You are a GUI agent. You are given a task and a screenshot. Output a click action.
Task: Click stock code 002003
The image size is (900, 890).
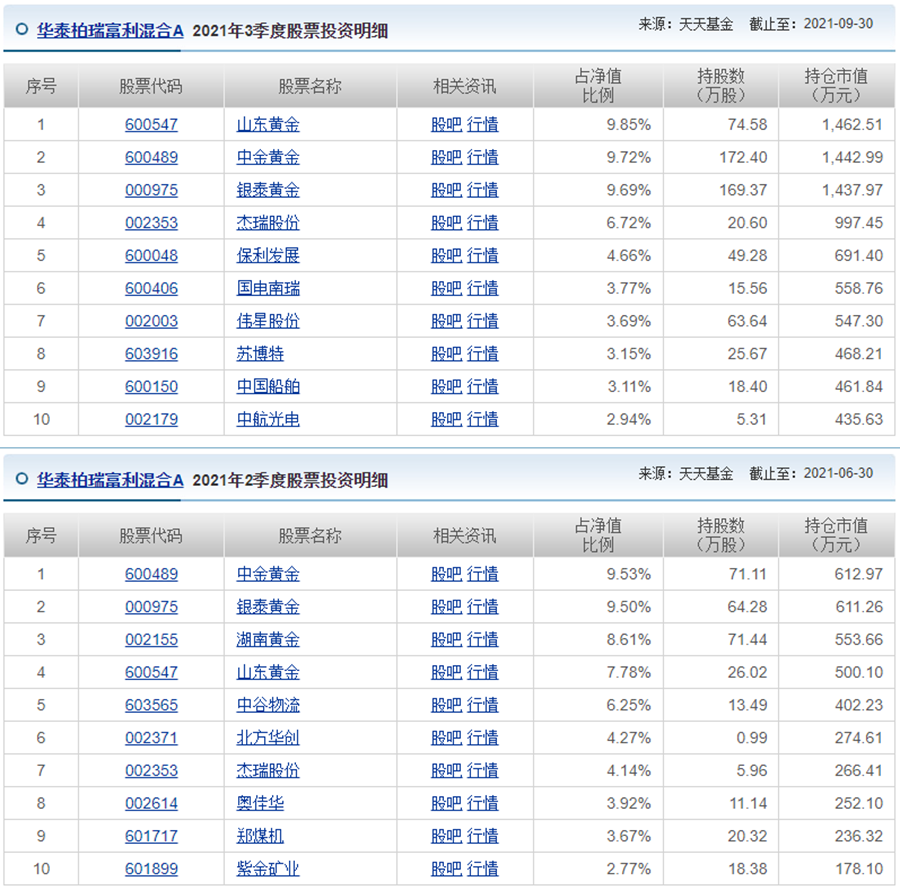[152, 321]
